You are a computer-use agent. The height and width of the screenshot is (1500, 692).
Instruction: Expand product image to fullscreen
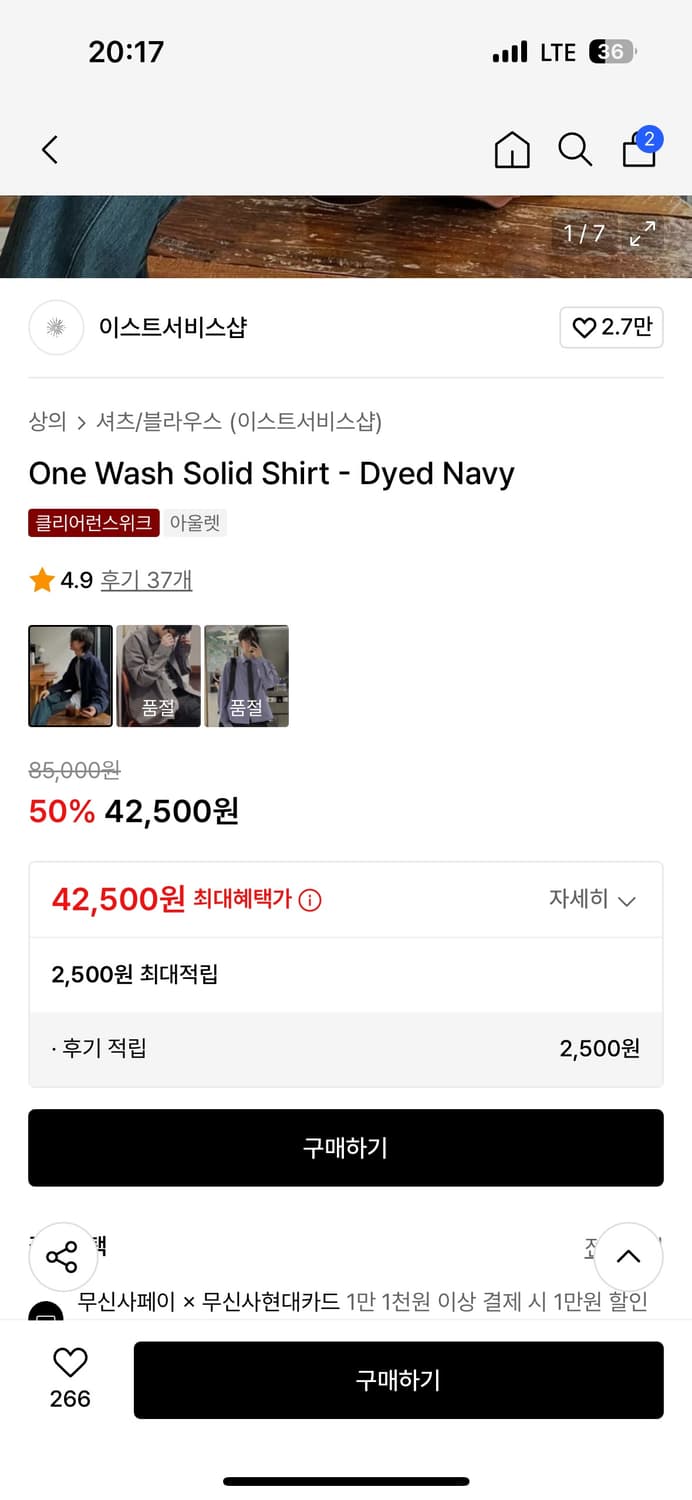644,235
